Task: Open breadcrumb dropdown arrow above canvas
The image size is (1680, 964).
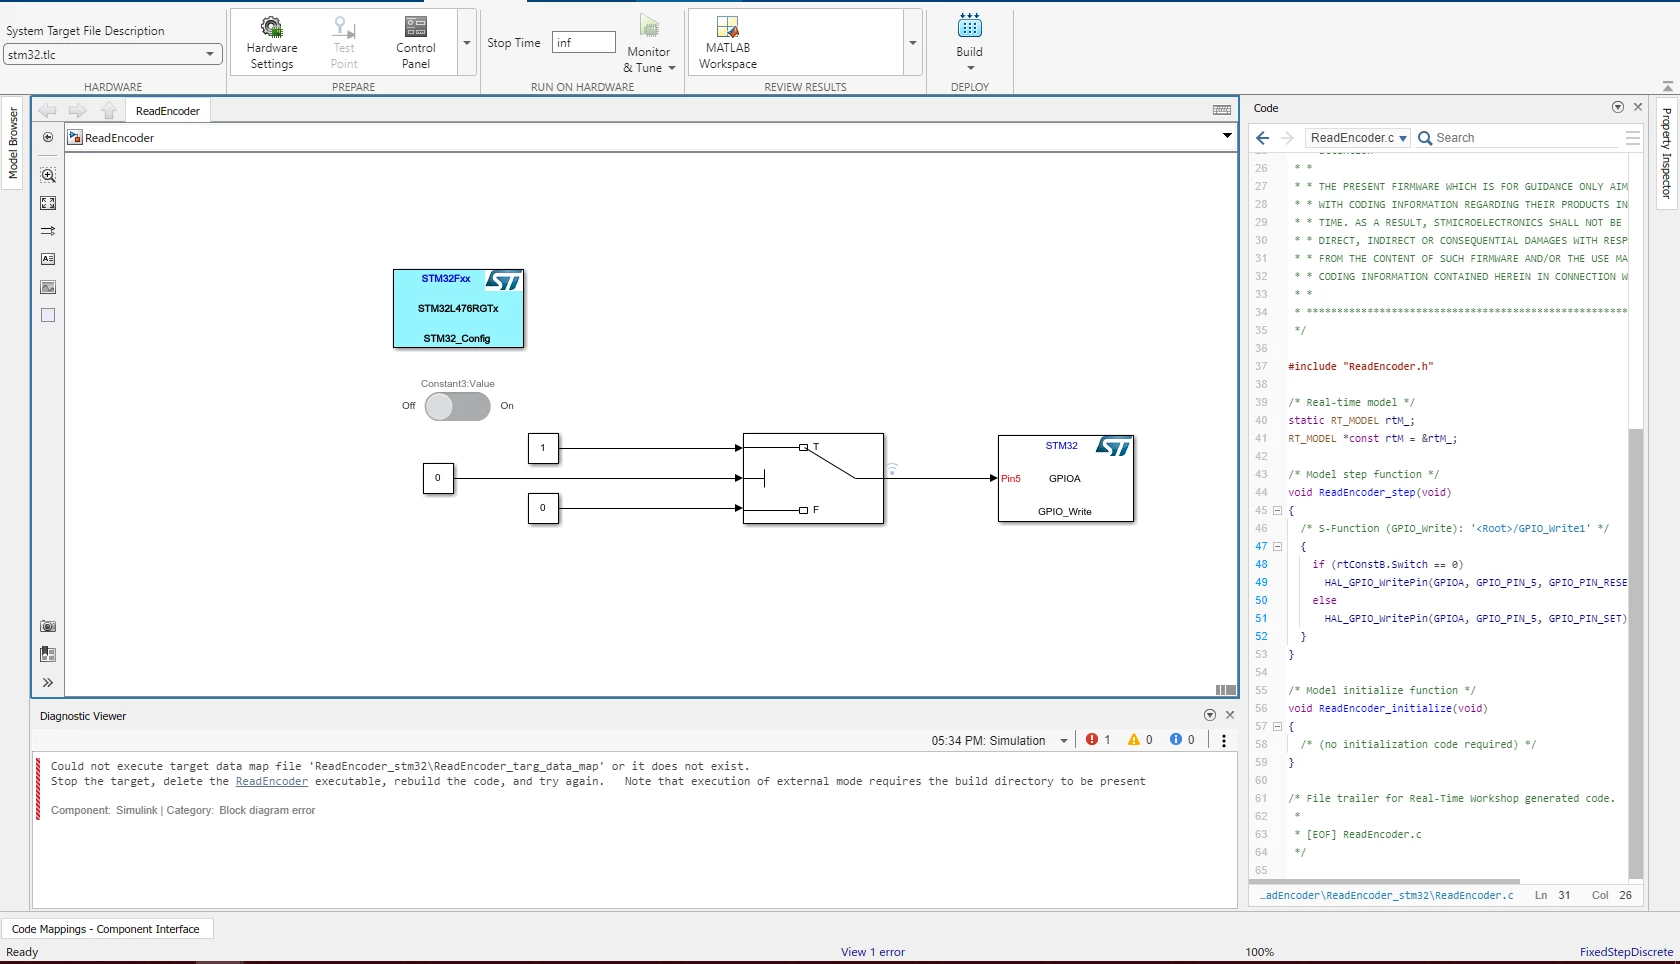Action: (x=1227, y=136)
